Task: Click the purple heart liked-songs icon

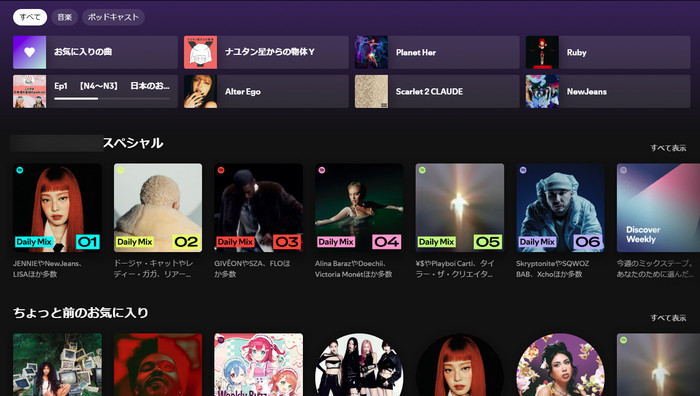Action: 29,52
